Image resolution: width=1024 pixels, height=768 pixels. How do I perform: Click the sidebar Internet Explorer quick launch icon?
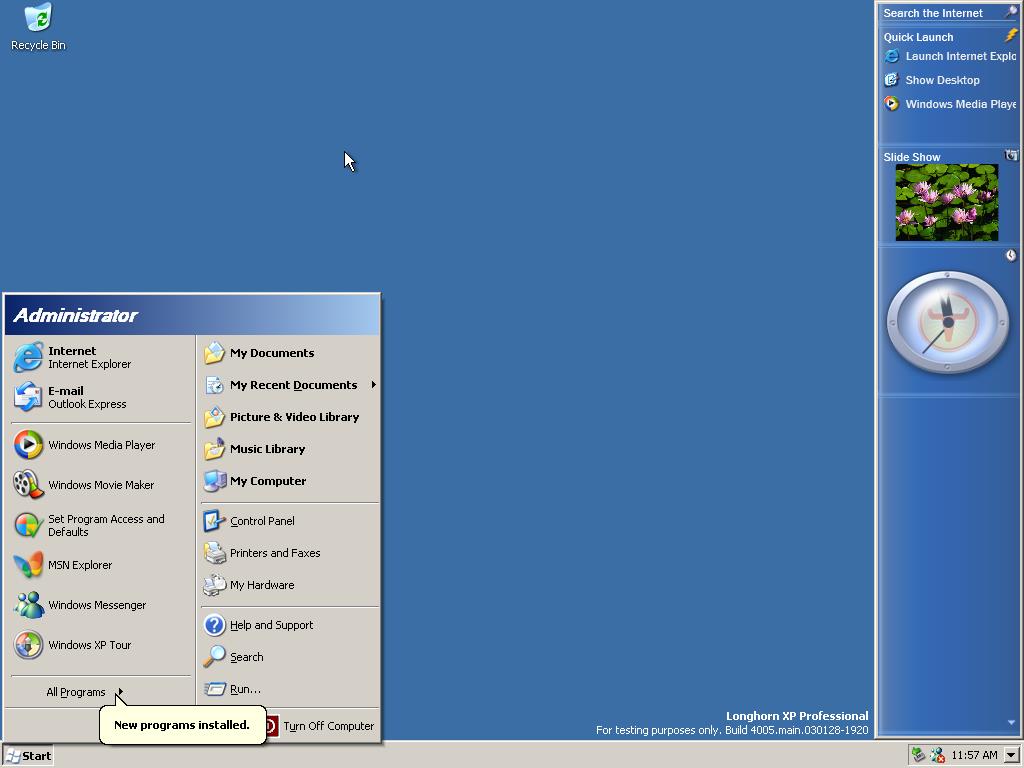tap(891, 56)
